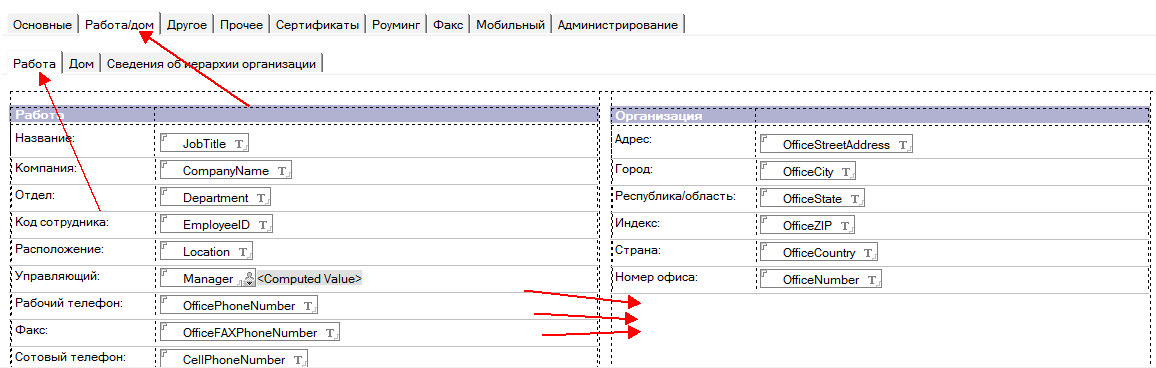This screenshot has height=368, width=1156.
Task: Select the CompanyName field
Action: coord(226,170)
